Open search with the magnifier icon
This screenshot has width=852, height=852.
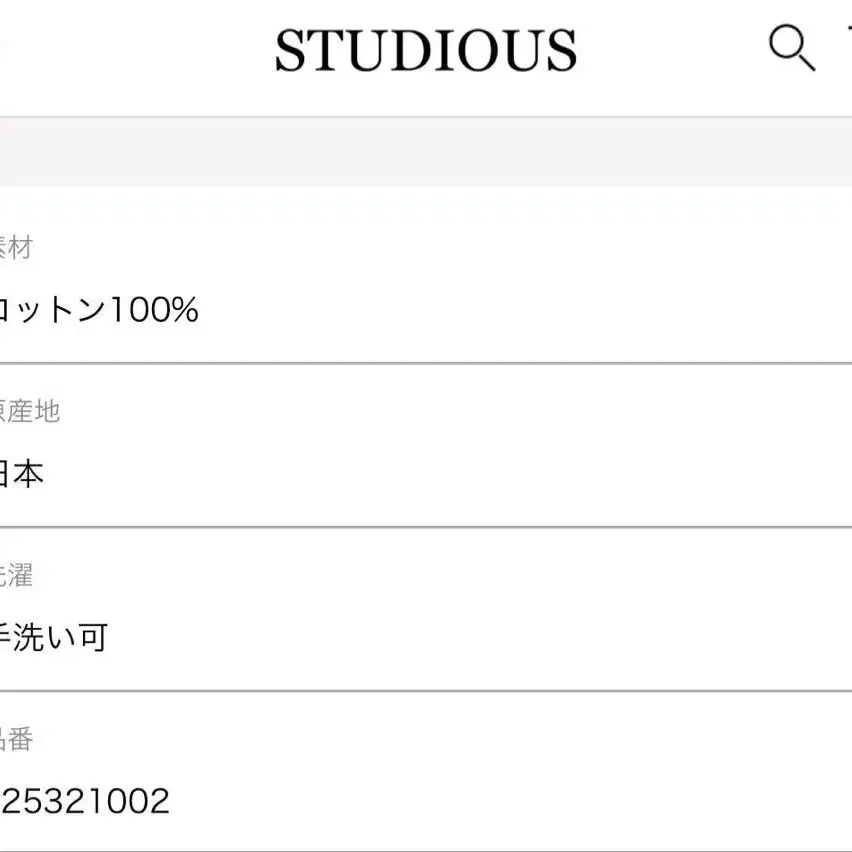click(x=792, y=47)
